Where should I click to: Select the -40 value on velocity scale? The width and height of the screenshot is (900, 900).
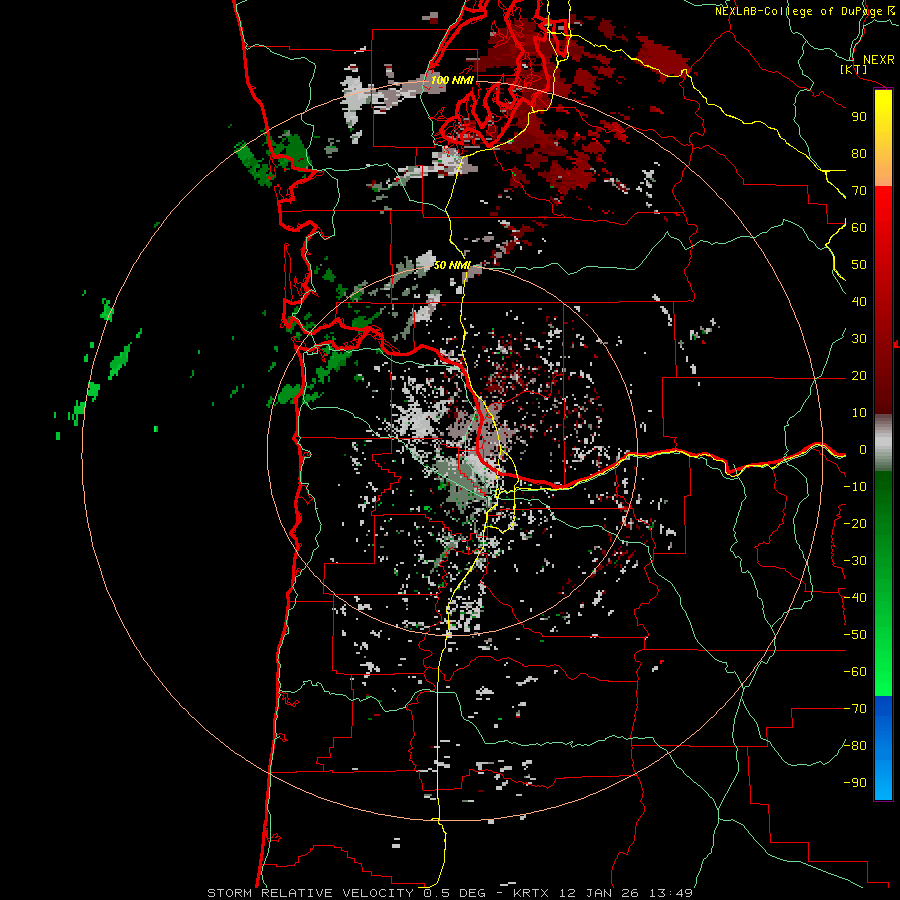coord(855,598)
